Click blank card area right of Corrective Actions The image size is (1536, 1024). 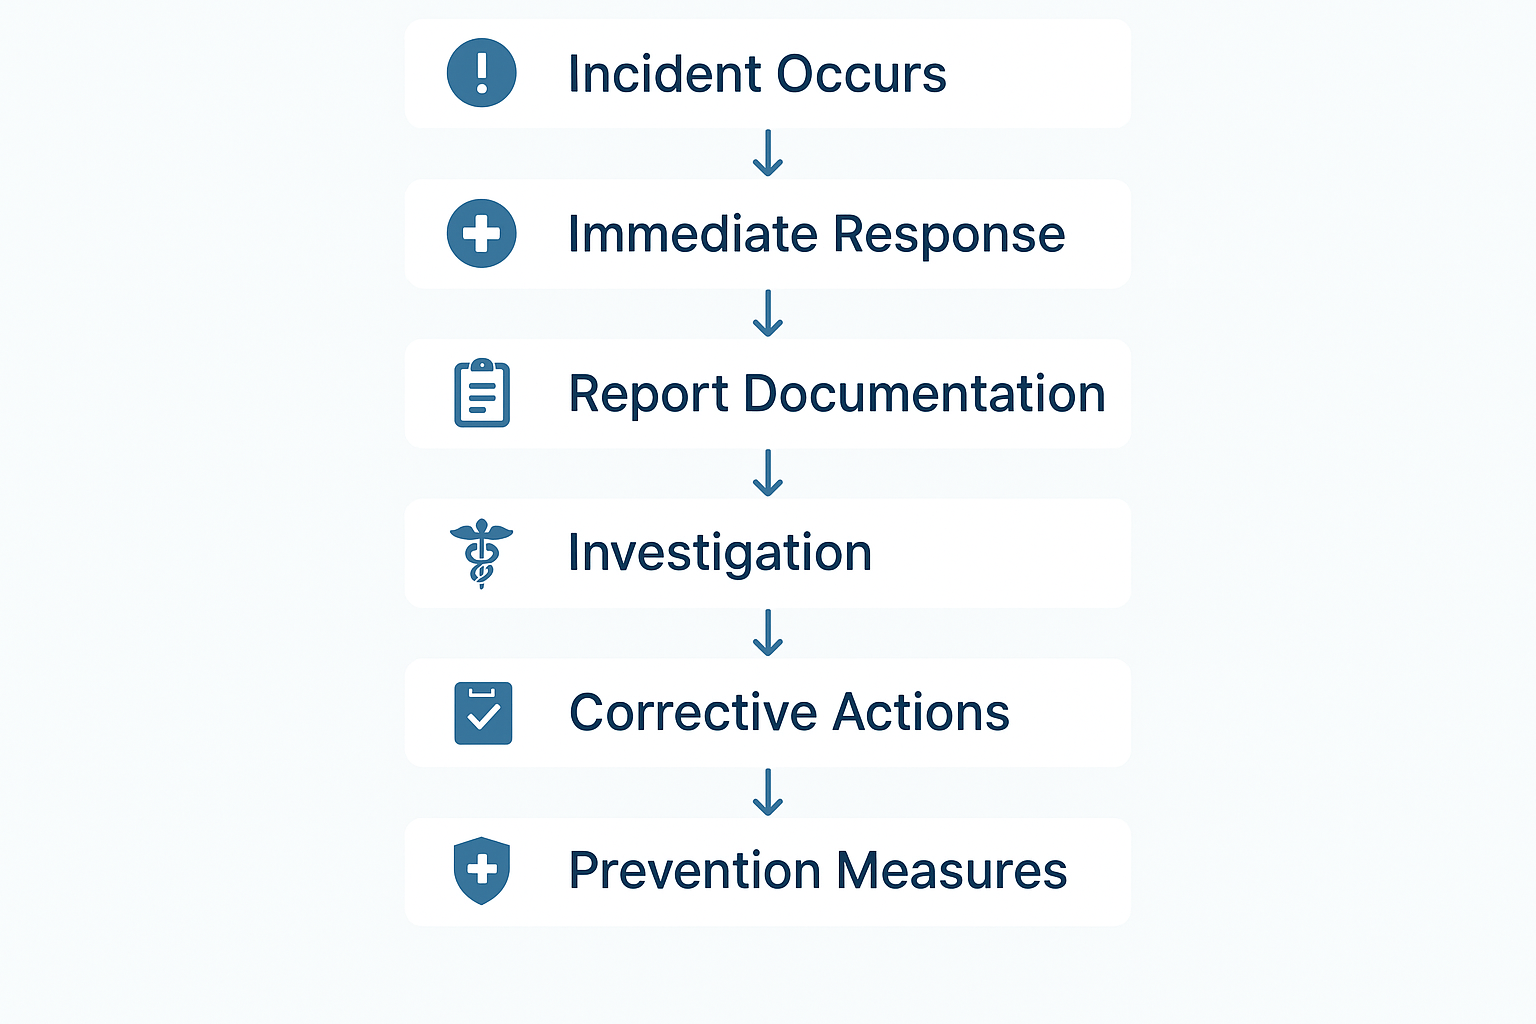point(1070,713)
